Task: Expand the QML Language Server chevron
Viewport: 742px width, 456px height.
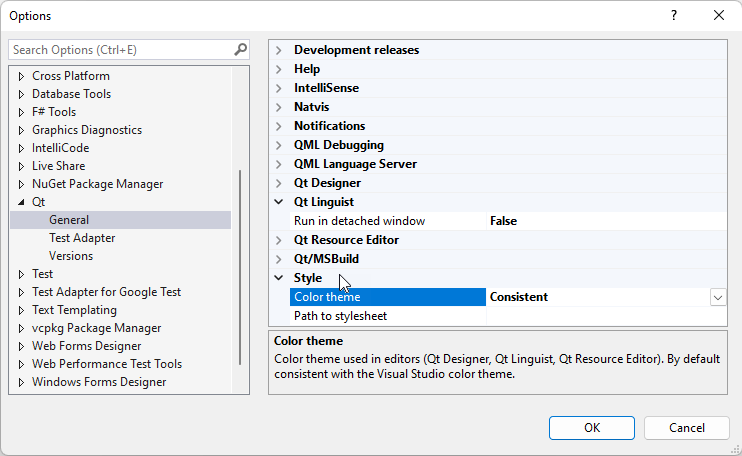Action: 279,164
